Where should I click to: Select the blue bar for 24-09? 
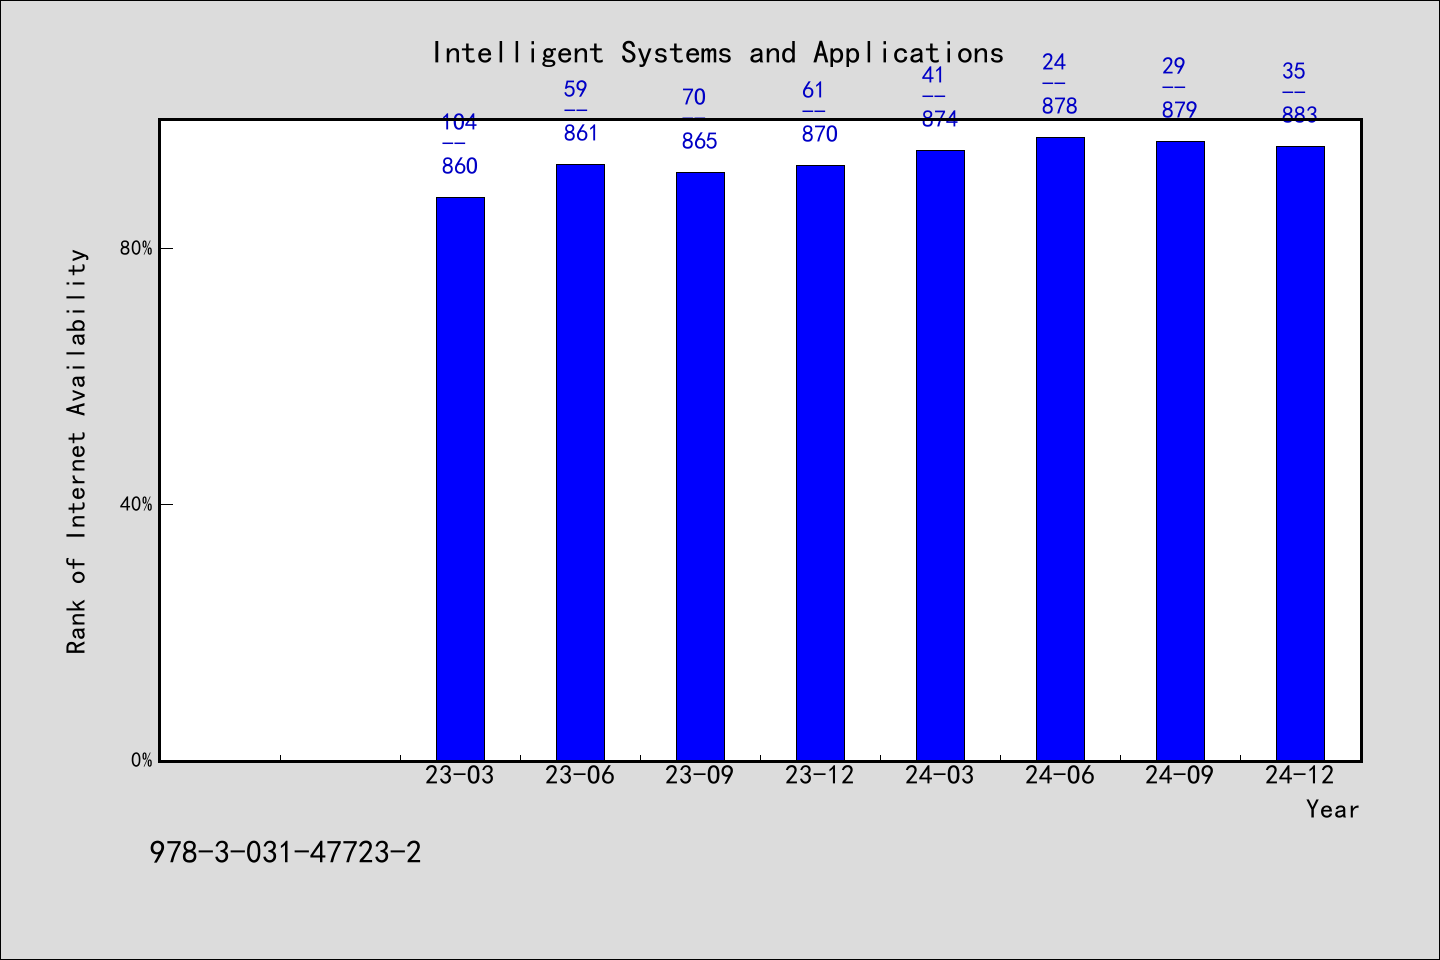[1180, 451]
